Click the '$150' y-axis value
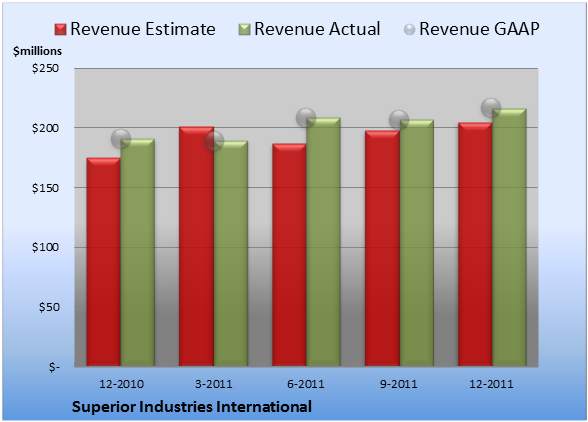Viewport: 588px width, 422px height. 45,188
